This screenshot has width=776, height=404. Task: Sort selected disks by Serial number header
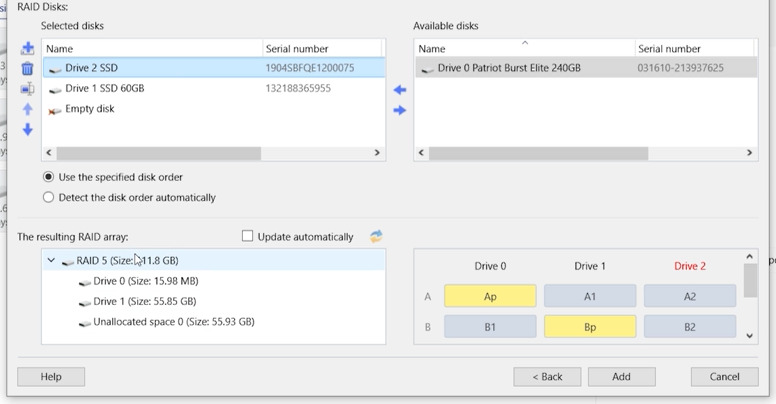322,49
